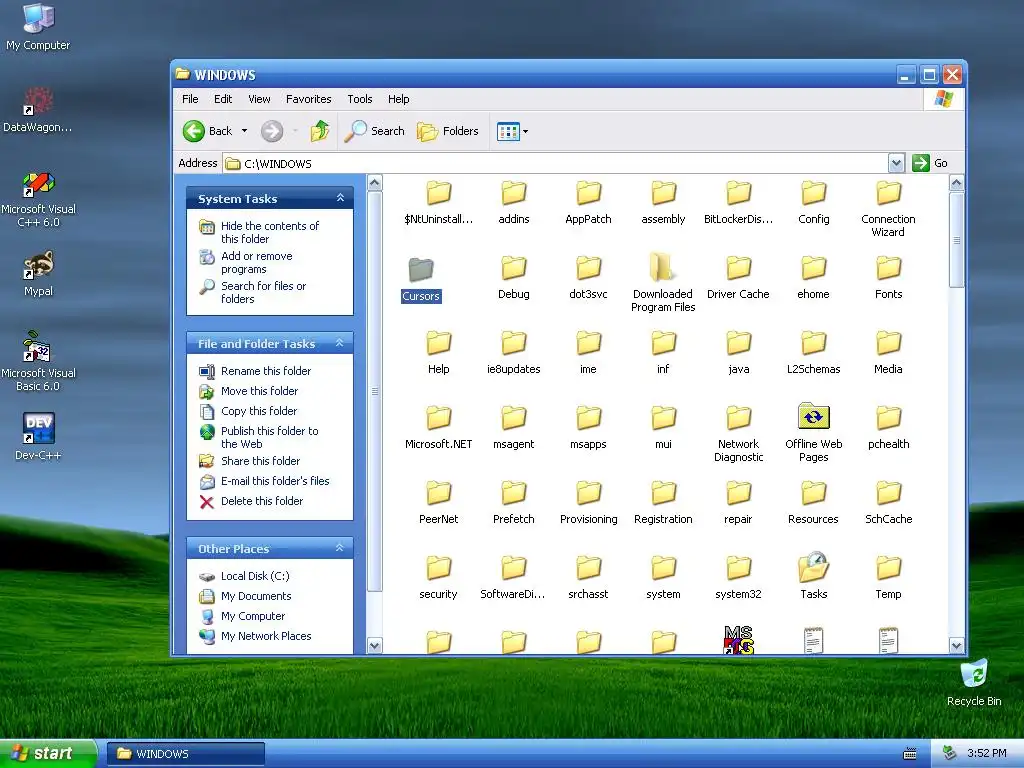Select the Microsoft.NET folder
The height and width of the screenshot is (768, 1024).
click(438, 427)
